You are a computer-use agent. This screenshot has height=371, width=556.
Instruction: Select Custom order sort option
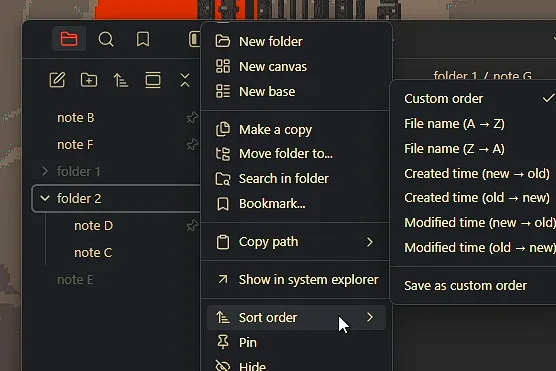pyautogui.click(x=476, y=99)
